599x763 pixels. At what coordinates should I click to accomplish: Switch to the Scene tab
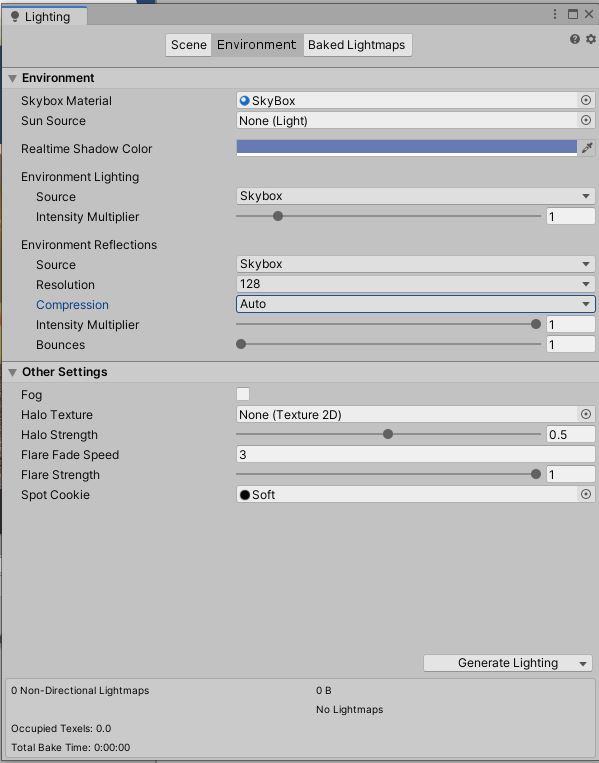pos(188,45)
